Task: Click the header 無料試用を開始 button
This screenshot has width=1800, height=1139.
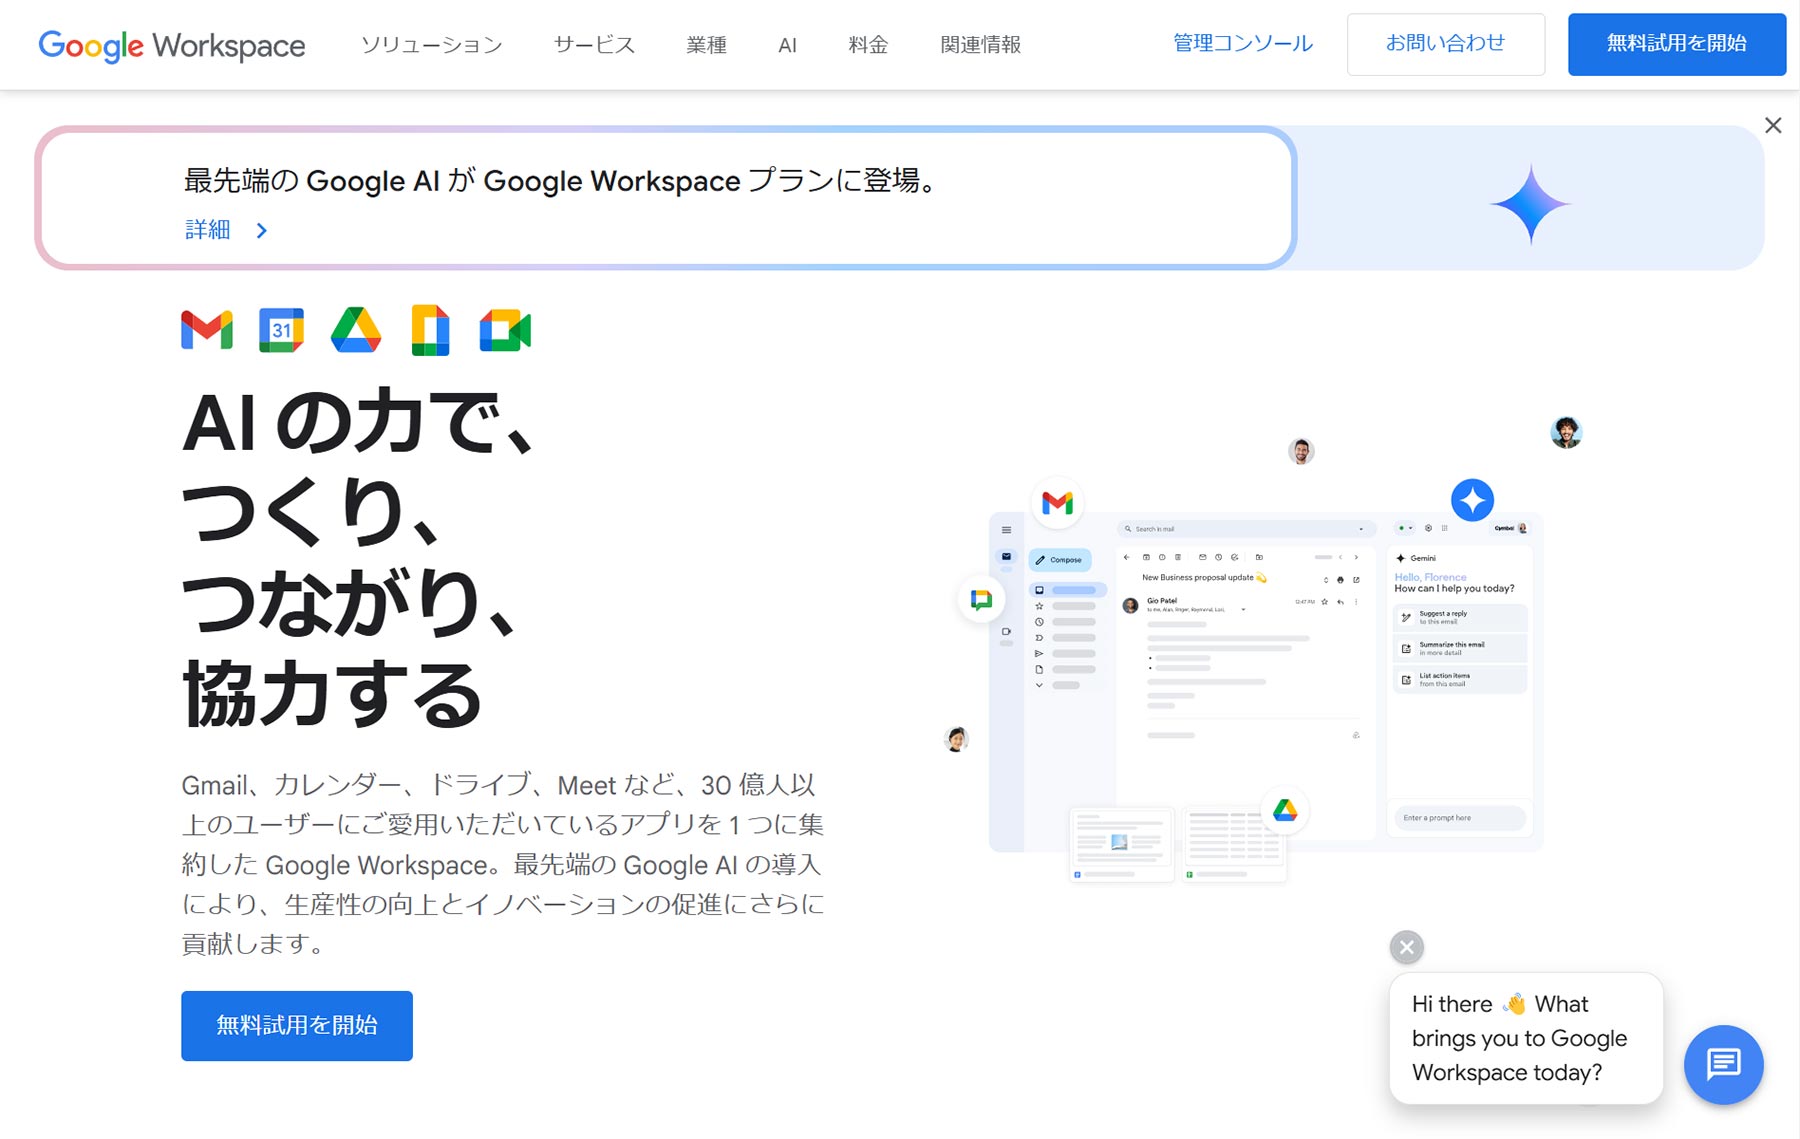Action: coord(1677,44)
